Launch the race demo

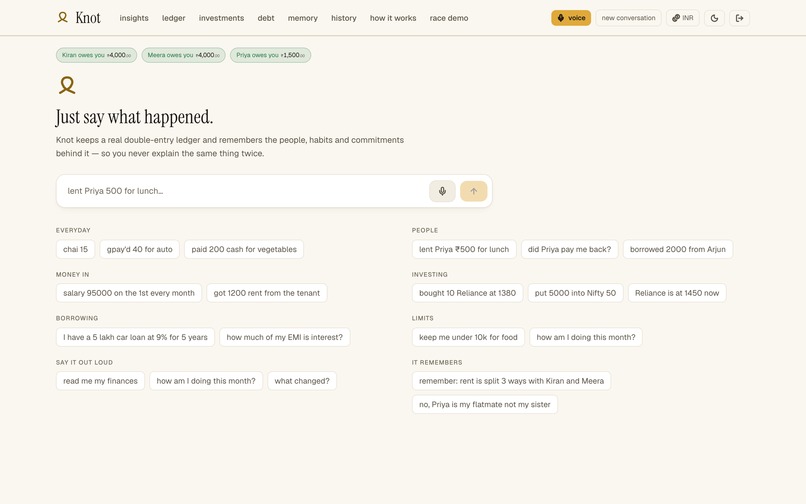pyautogui.click(x=449, y=18)
